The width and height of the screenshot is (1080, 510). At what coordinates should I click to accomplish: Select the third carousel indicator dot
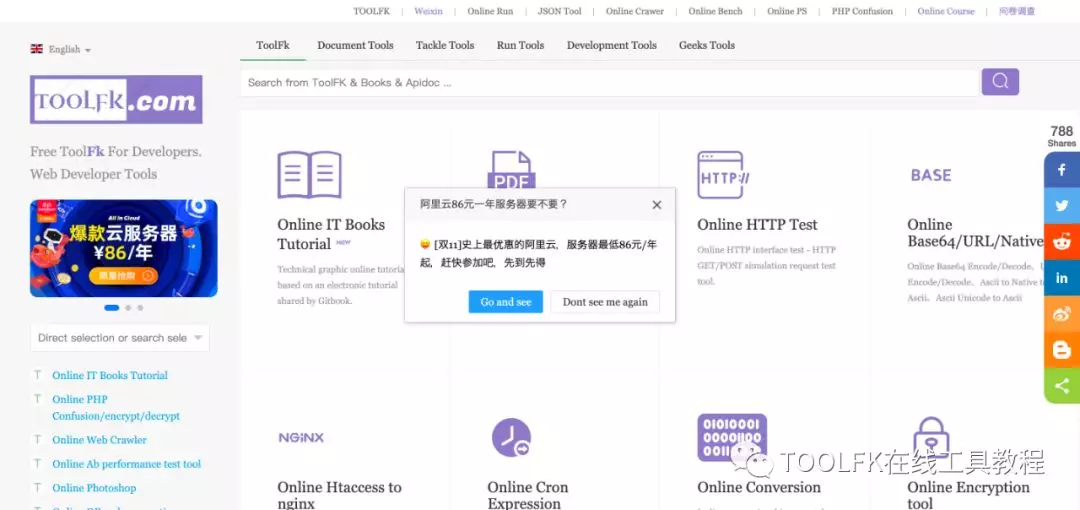click(141, 308)
